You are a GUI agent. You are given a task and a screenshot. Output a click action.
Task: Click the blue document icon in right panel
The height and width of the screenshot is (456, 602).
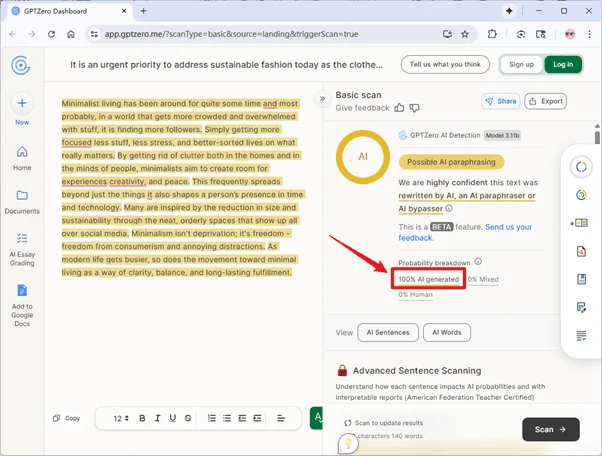(x=581, y=279)
